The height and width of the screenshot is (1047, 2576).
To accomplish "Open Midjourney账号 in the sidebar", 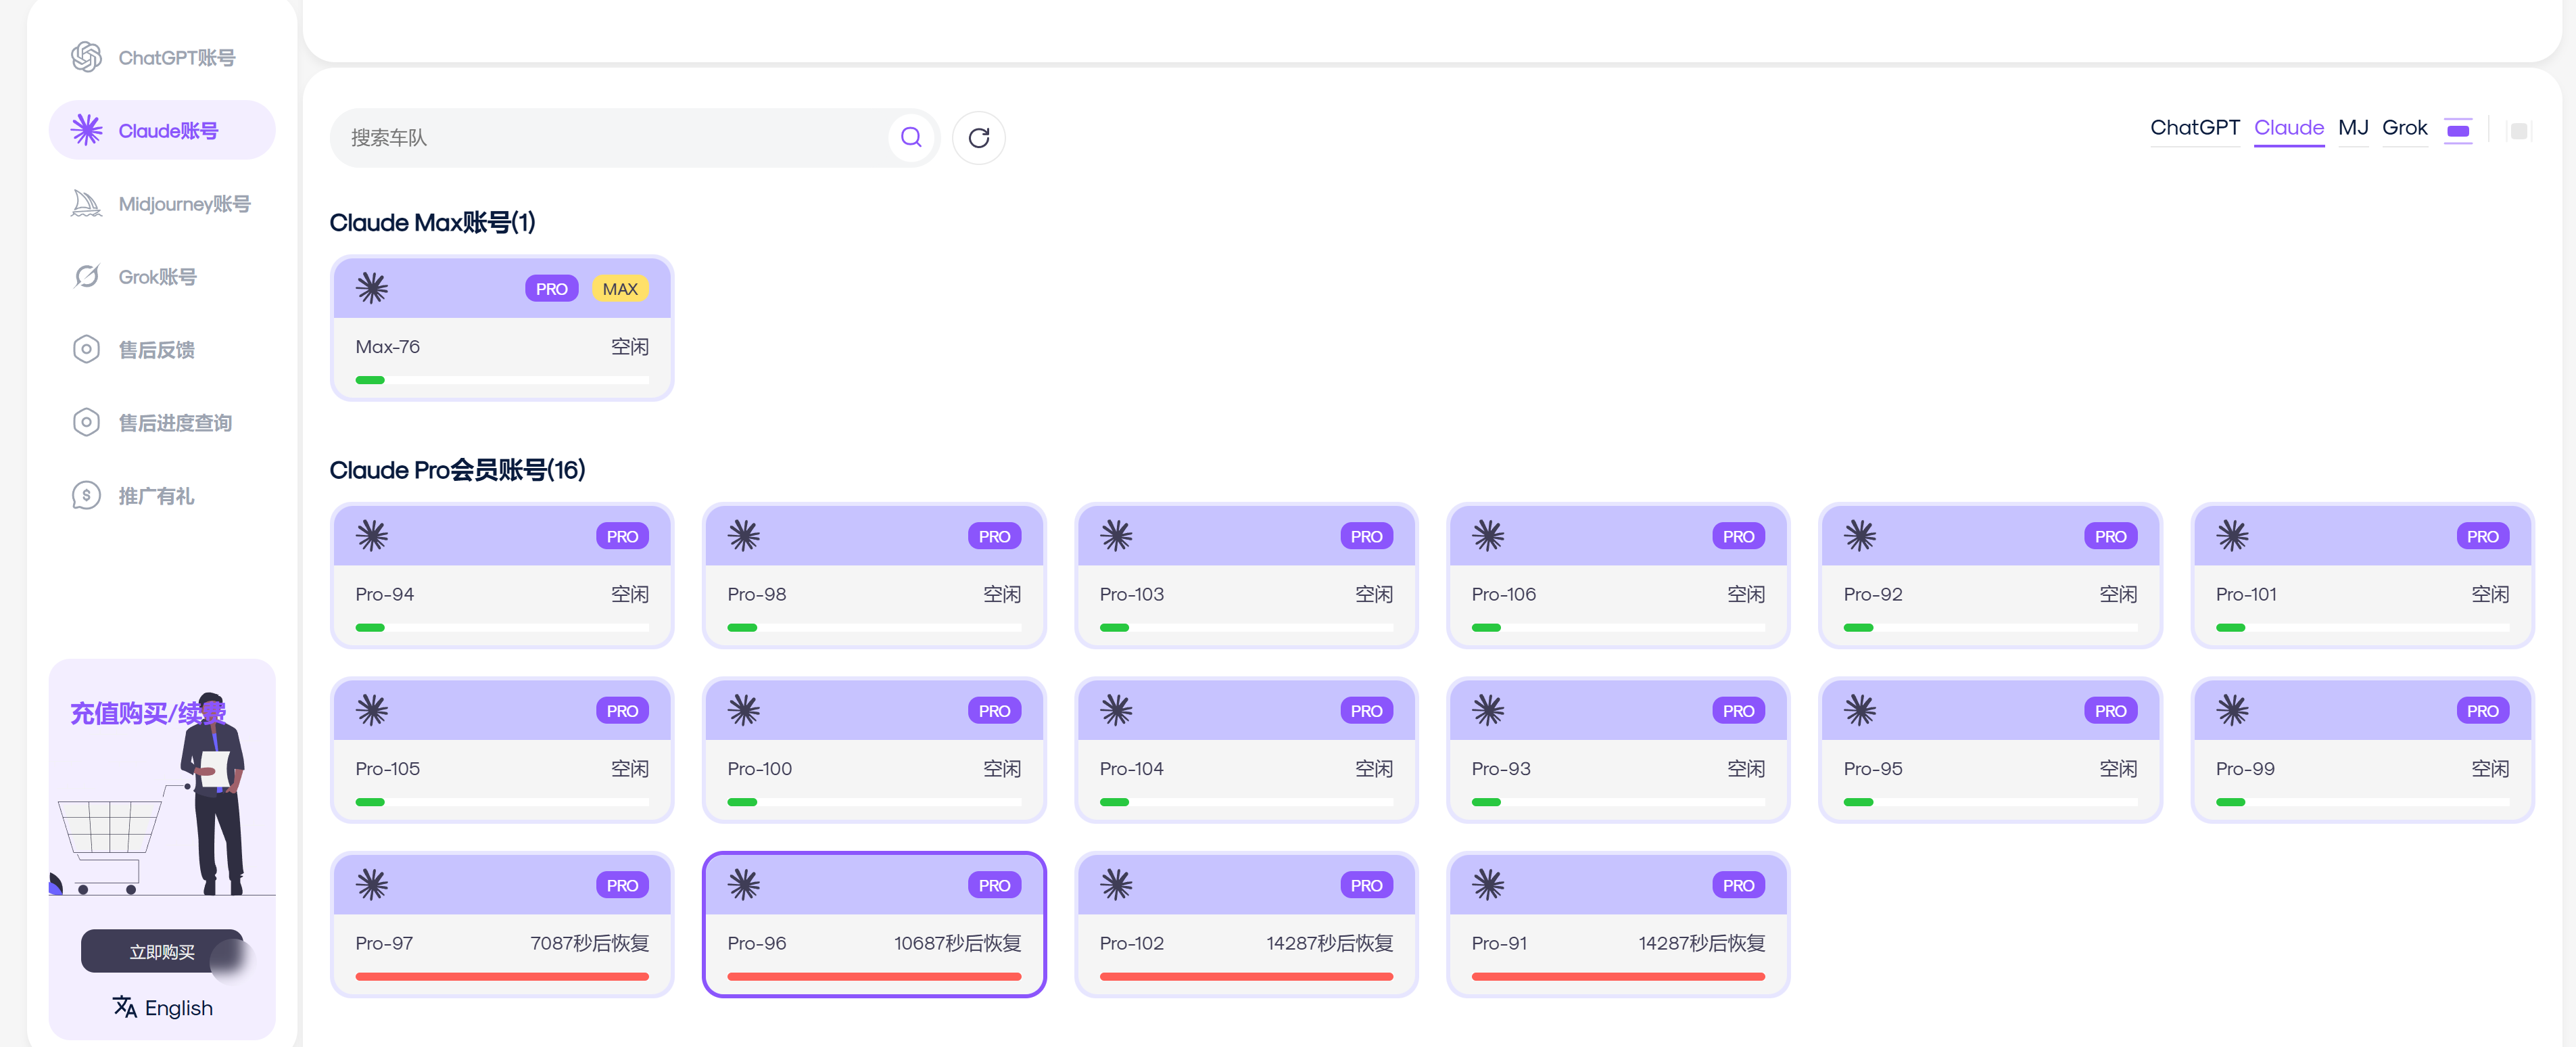I will (162, 204).
